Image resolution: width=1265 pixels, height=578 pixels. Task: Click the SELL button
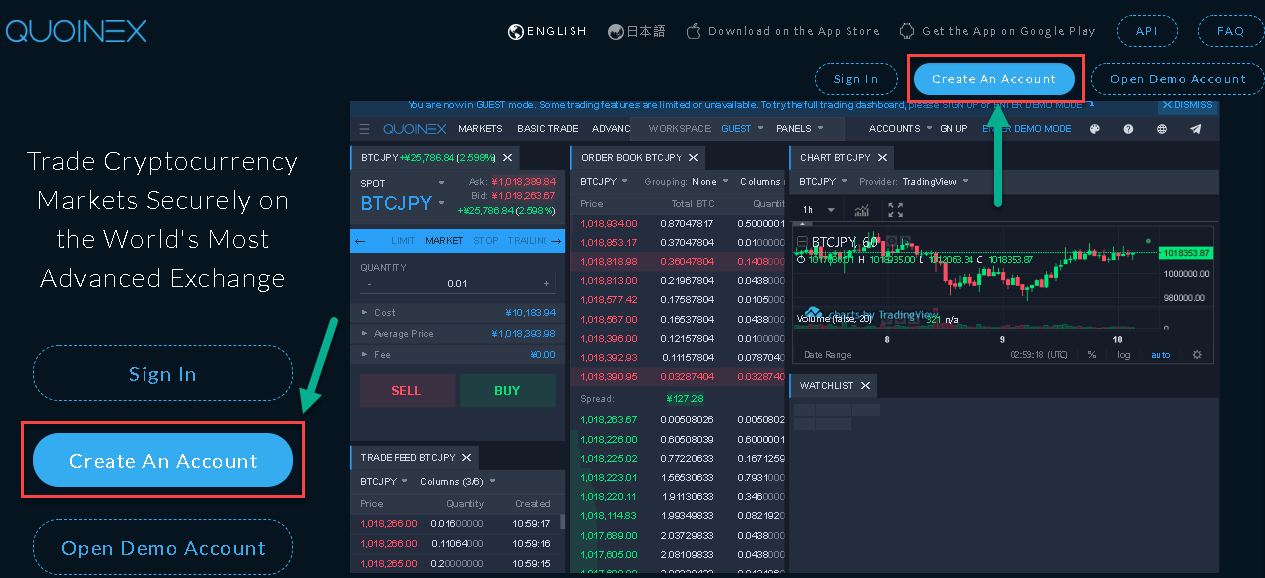[x=407, y=391]
